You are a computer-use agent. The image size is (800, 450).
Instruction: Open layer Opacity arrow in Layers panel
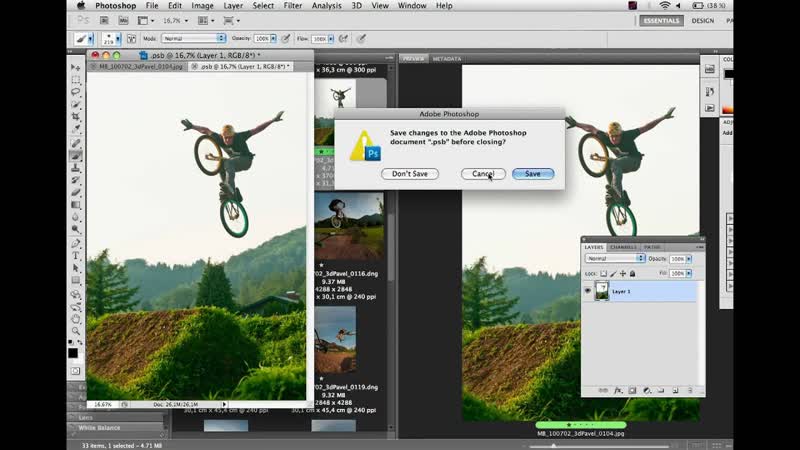(x=689, y=259)
